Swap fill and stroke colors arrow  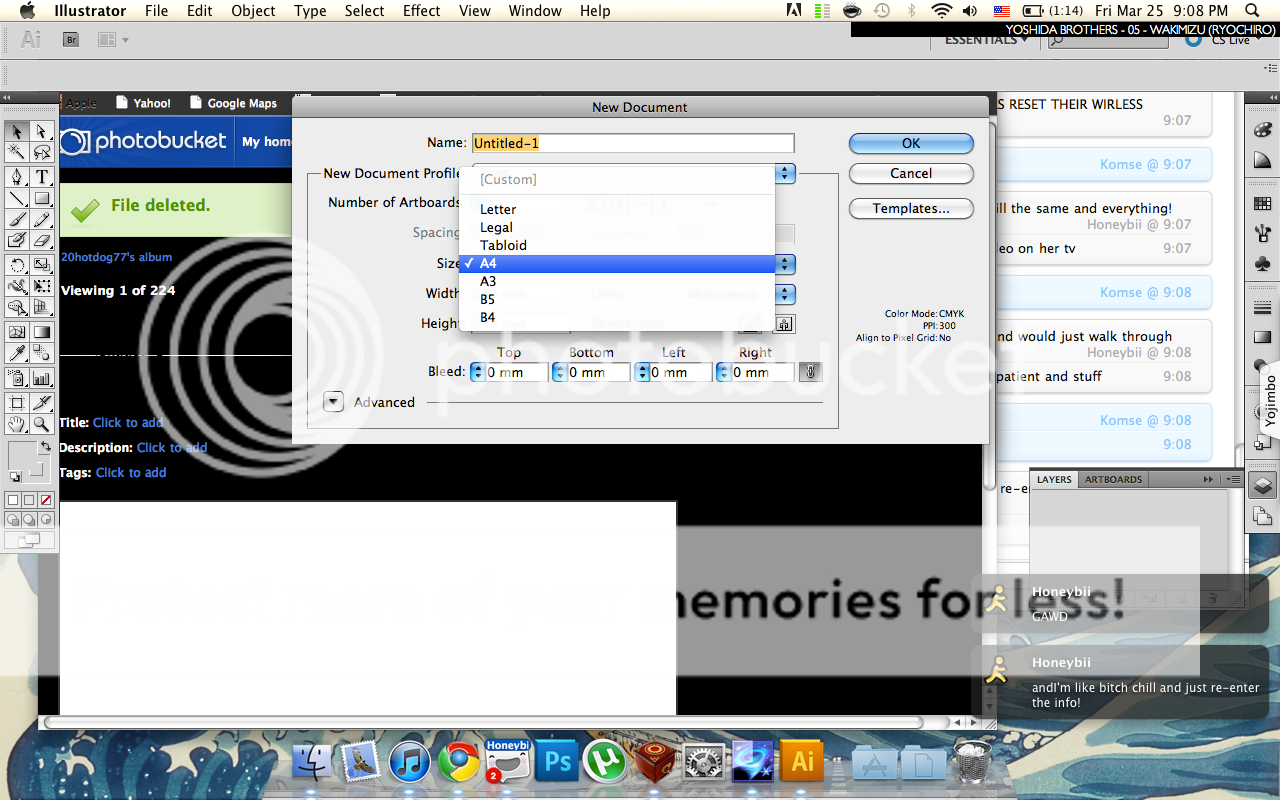pos(45,446)
